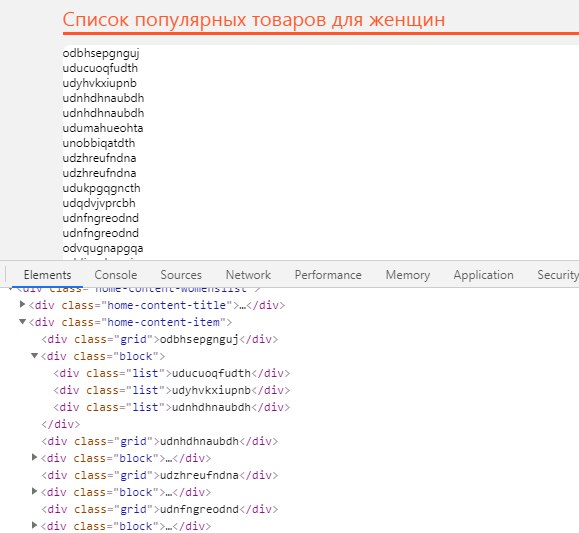This screenshot has width=579, height=533.
Task: Open the Application tab
Action: (x=483, y=275)
